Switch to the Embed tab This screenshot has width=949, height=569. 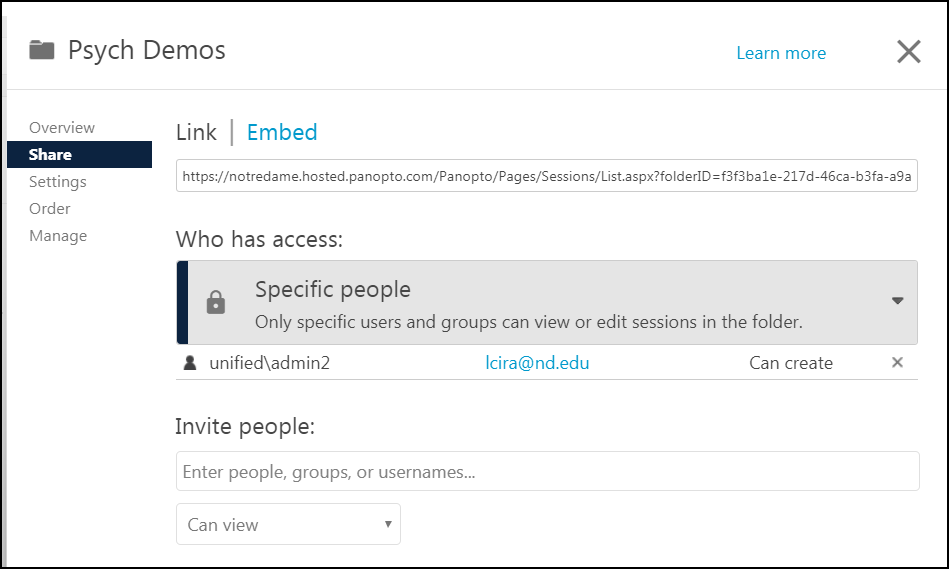coord(282,132)
